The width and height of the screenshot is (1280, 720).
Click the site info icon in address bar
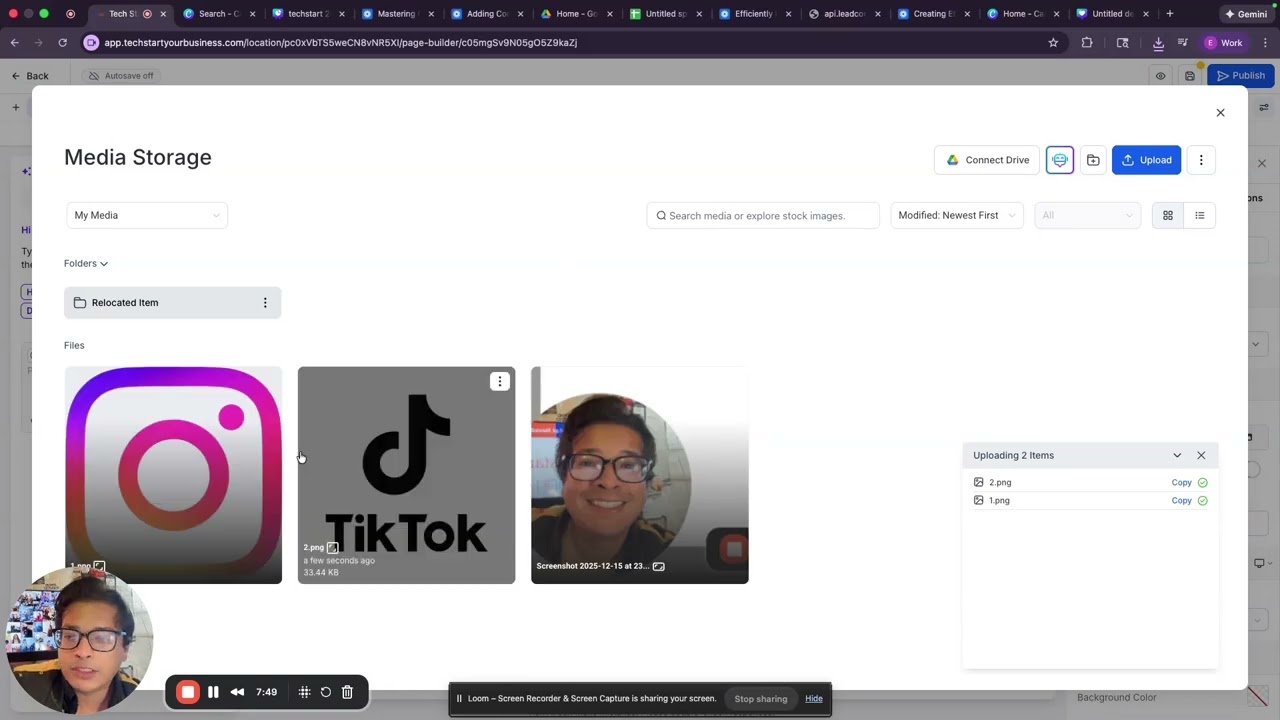tap(91, 43)
